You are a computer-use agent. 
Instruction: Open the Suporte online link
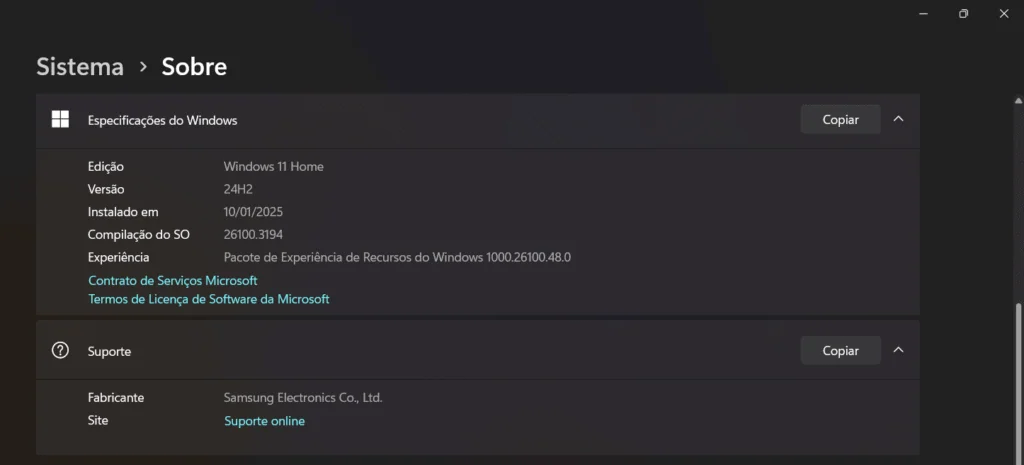point(264,421)
